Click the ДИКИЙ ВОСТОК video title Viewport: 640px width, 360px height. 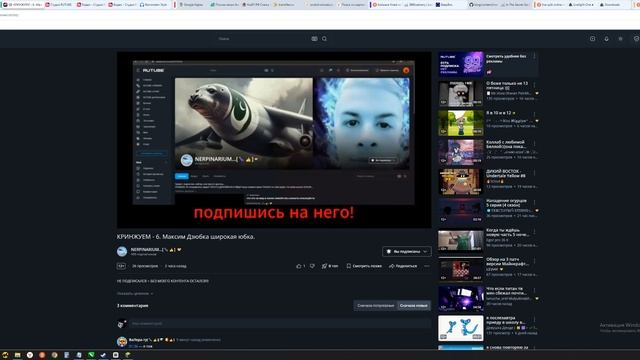506,173
